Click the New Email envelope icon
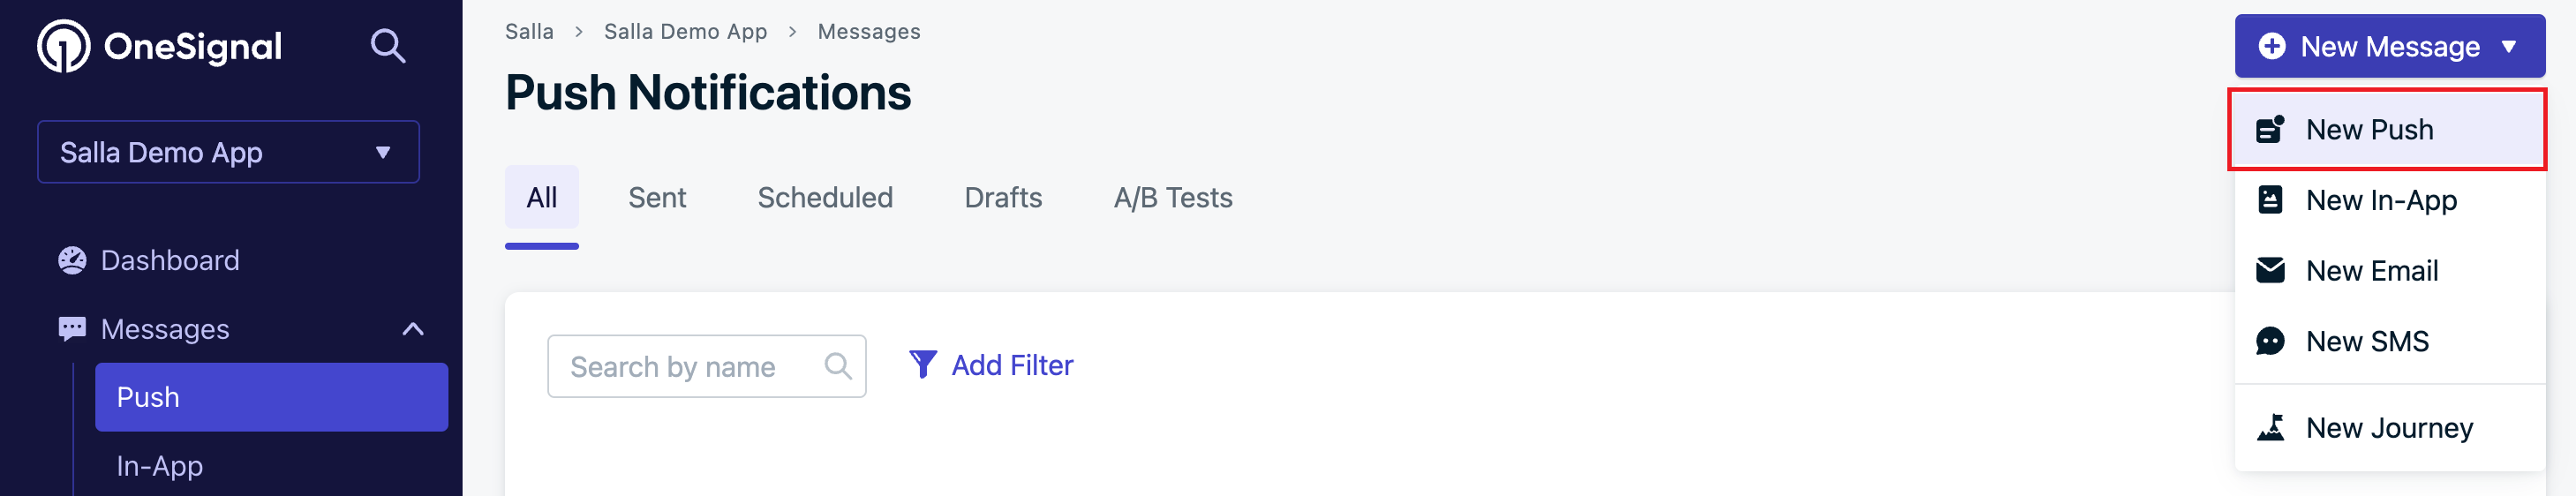Screen dimensions: 2576x496 [x=2270, y=270]
